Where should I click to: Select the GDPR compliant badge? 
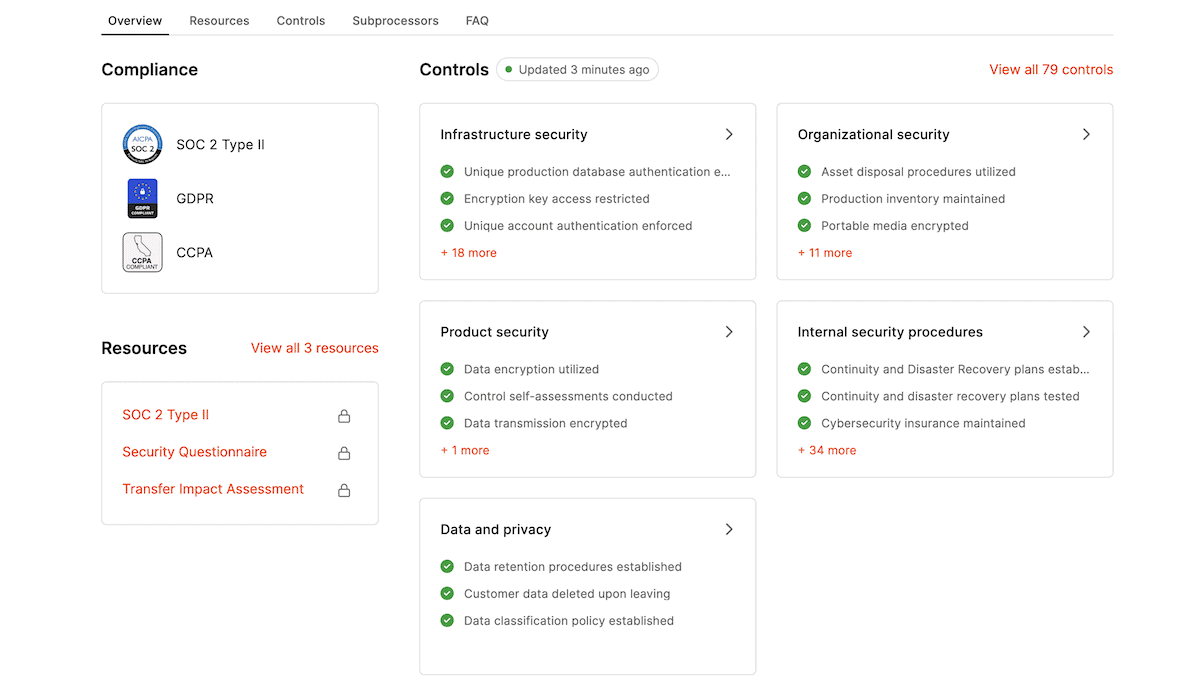(142, 198)
